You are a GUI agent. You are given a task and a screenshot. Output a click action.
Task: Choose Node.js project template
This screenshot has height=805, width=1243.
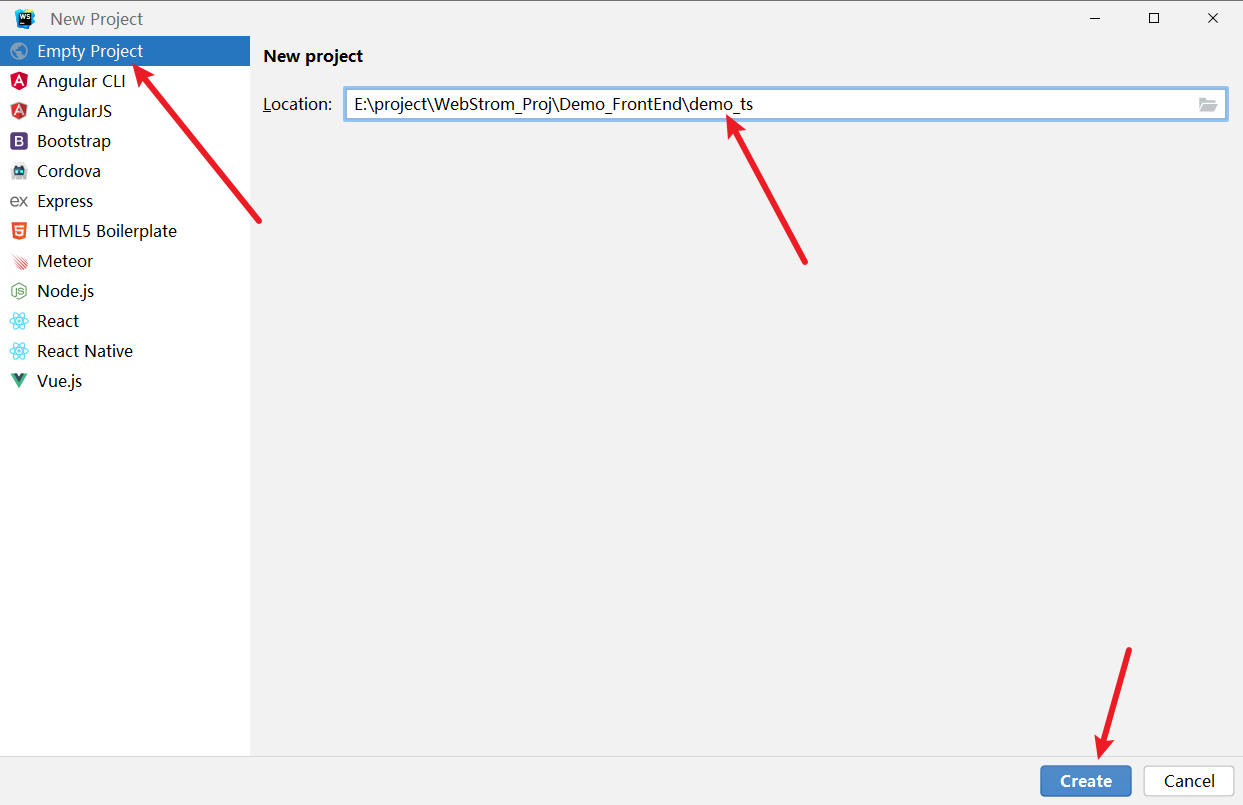[125, 291]
